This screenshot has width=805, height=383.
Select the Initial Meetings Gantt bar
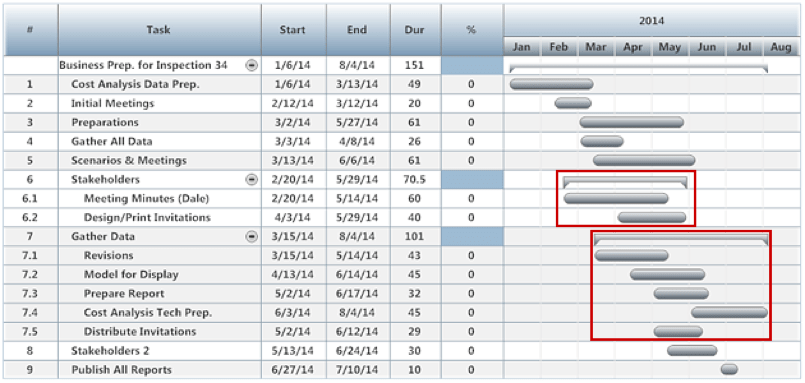pyautogui.click(x=573, y=103)
